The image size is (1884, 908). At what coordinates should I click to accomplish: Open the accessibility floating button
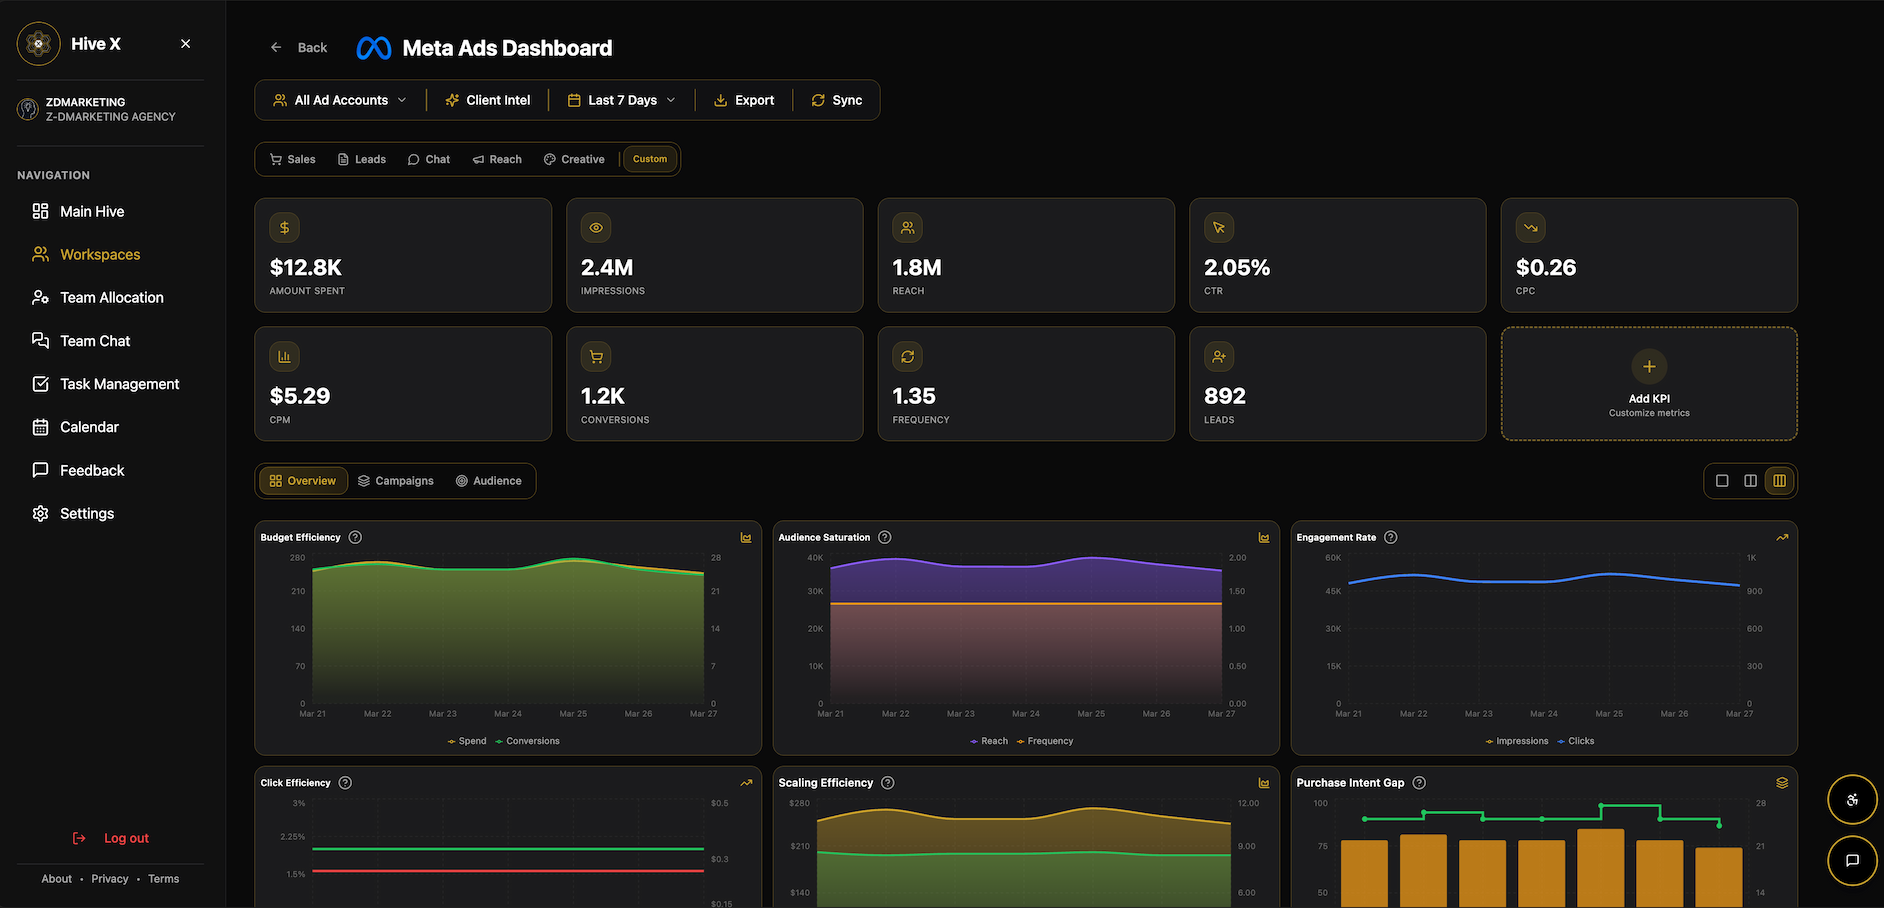(x=1852, y=799)
